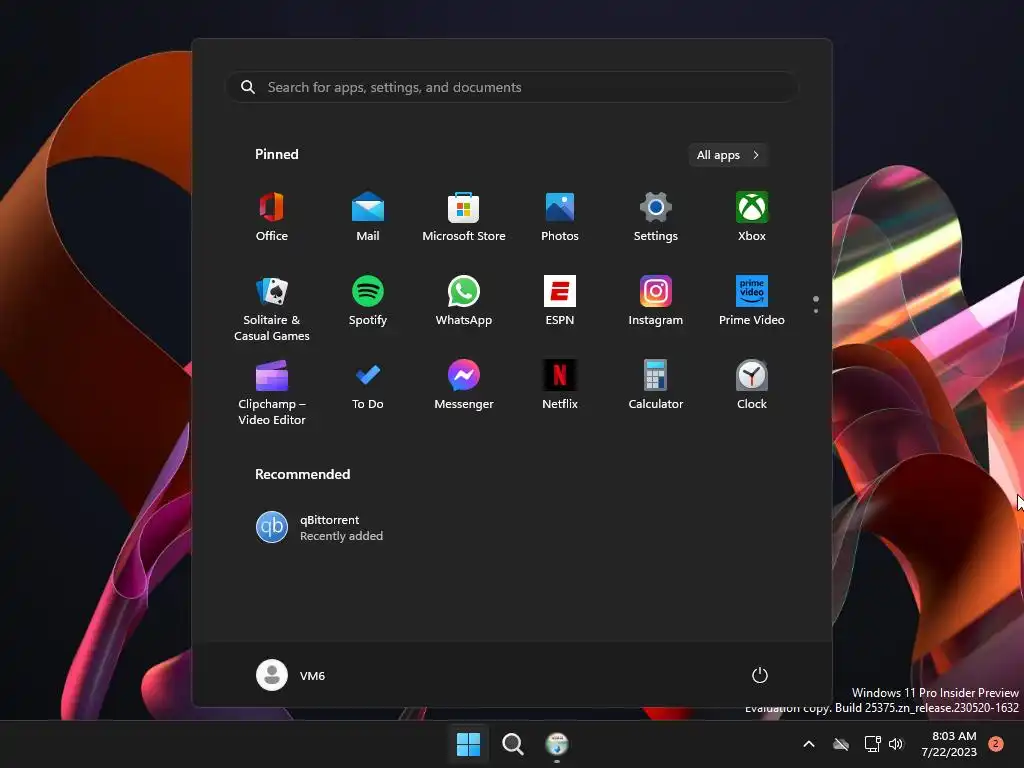1024x768 pixels.
Task: Launch the Mail app
Action: tap(368, 217)
